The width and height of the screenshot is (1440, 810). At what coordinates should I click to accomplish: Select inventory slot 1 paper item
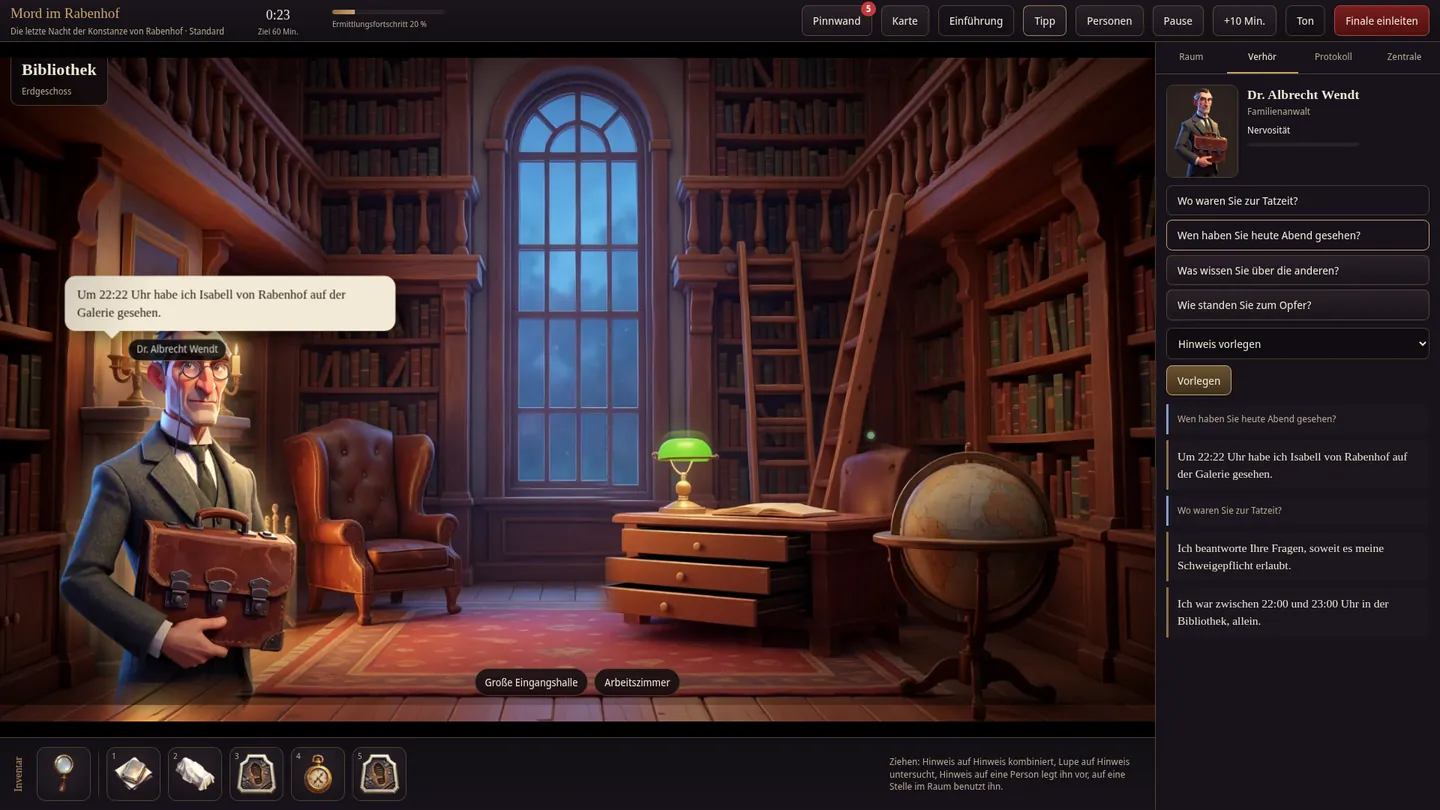pos(133,773)
